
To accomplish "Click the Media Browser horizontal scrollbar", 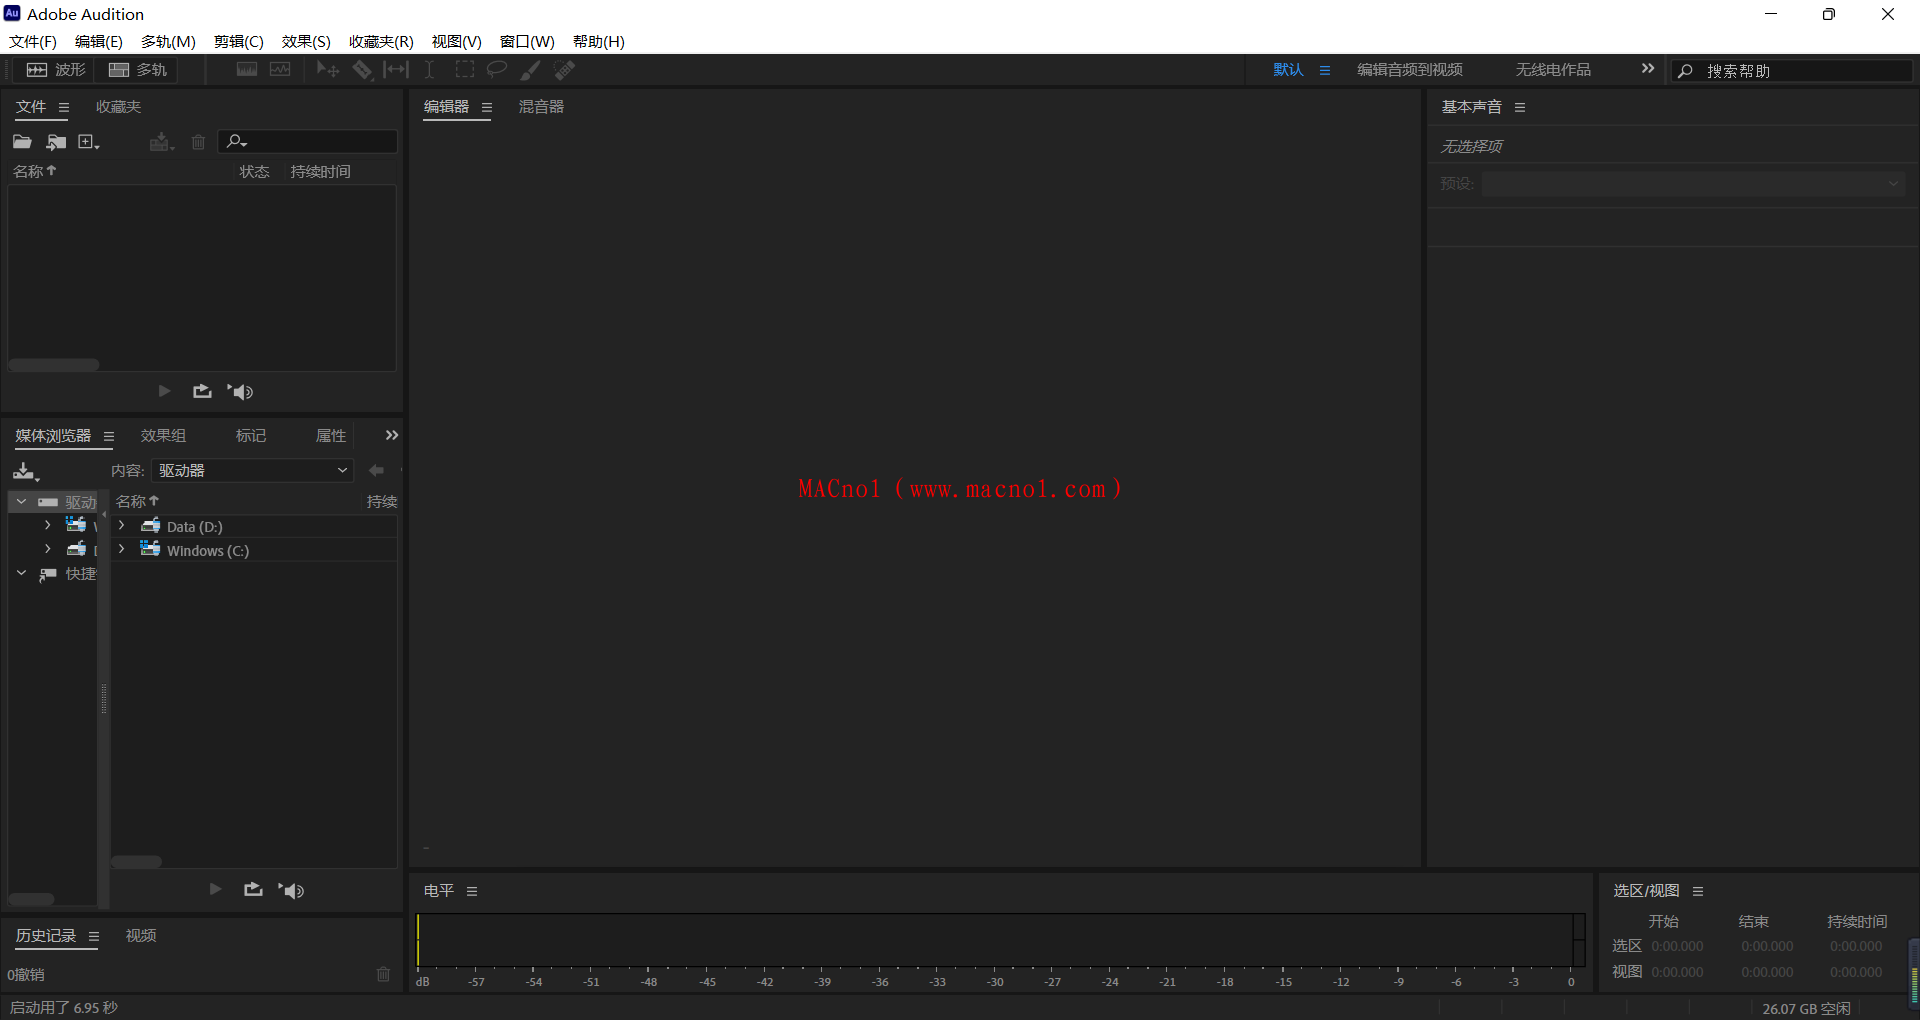I will click(x=136, y=862).
